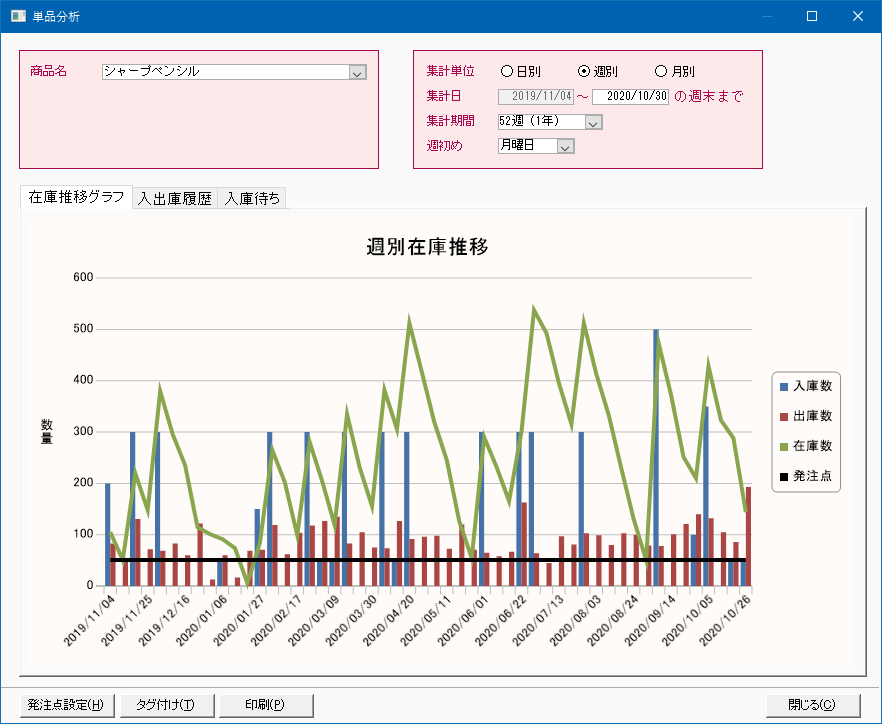
Task: Click the 発注点設定 button
Action: (x=66, y=704)
